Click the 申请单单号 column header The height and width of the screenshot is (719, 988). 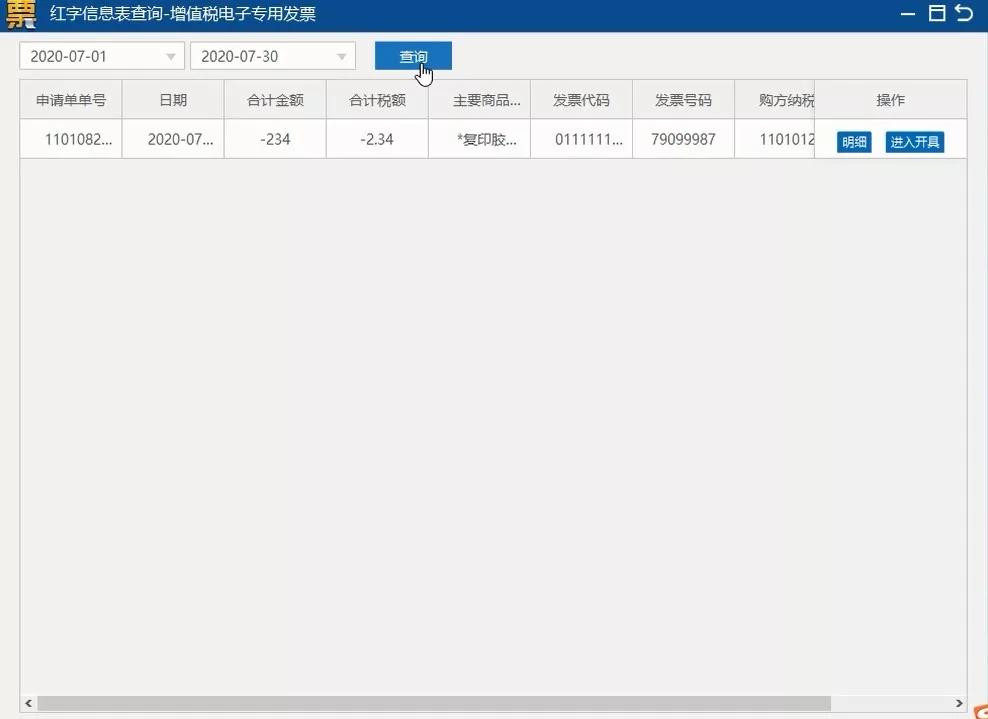coord(70,99)
